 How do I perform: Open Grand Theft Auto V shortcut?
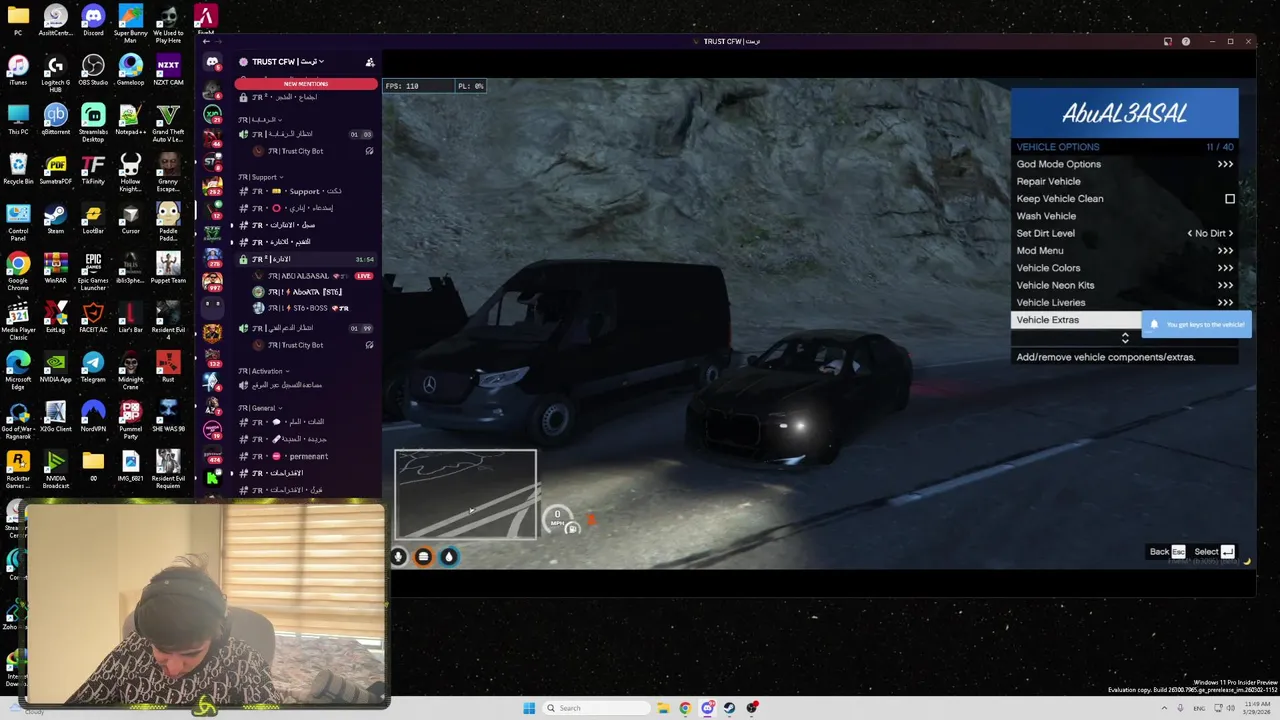click(168, 122)
